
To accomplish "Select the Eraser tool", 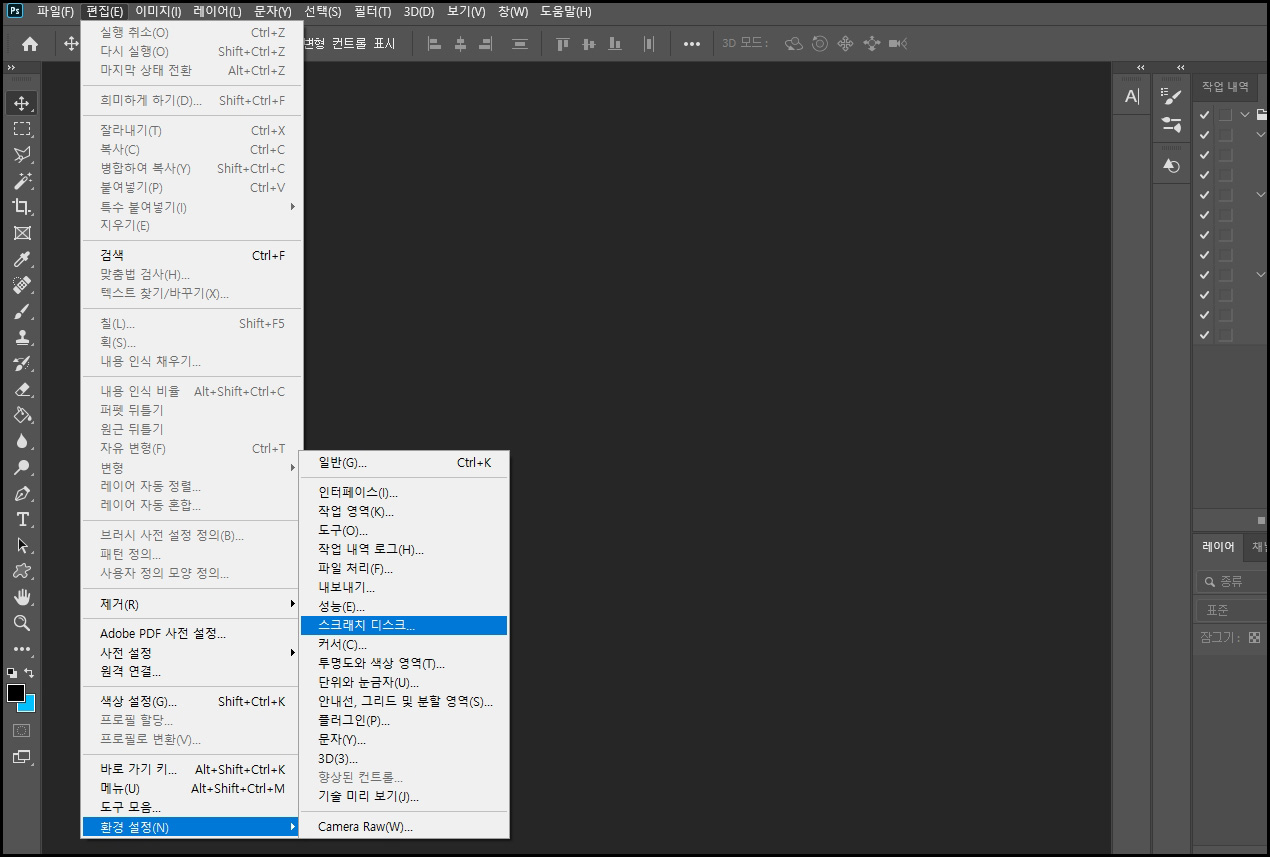I will 22,390.
